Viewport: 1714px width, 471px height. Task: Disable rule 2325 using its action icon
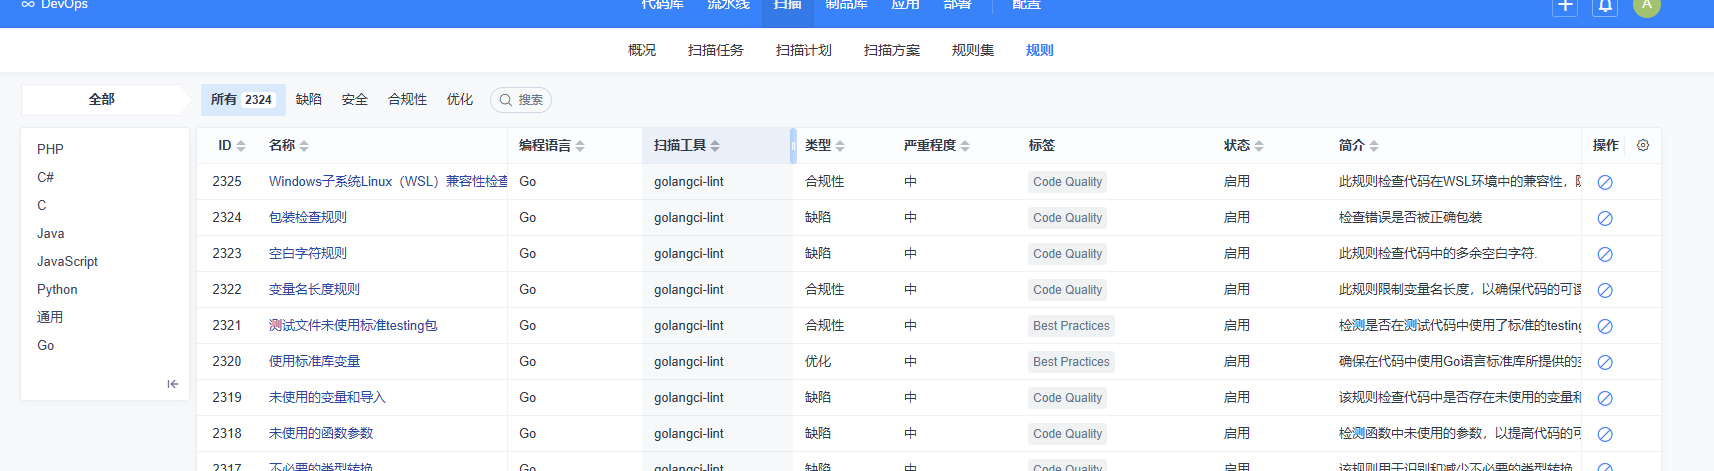click(1605, 182)
